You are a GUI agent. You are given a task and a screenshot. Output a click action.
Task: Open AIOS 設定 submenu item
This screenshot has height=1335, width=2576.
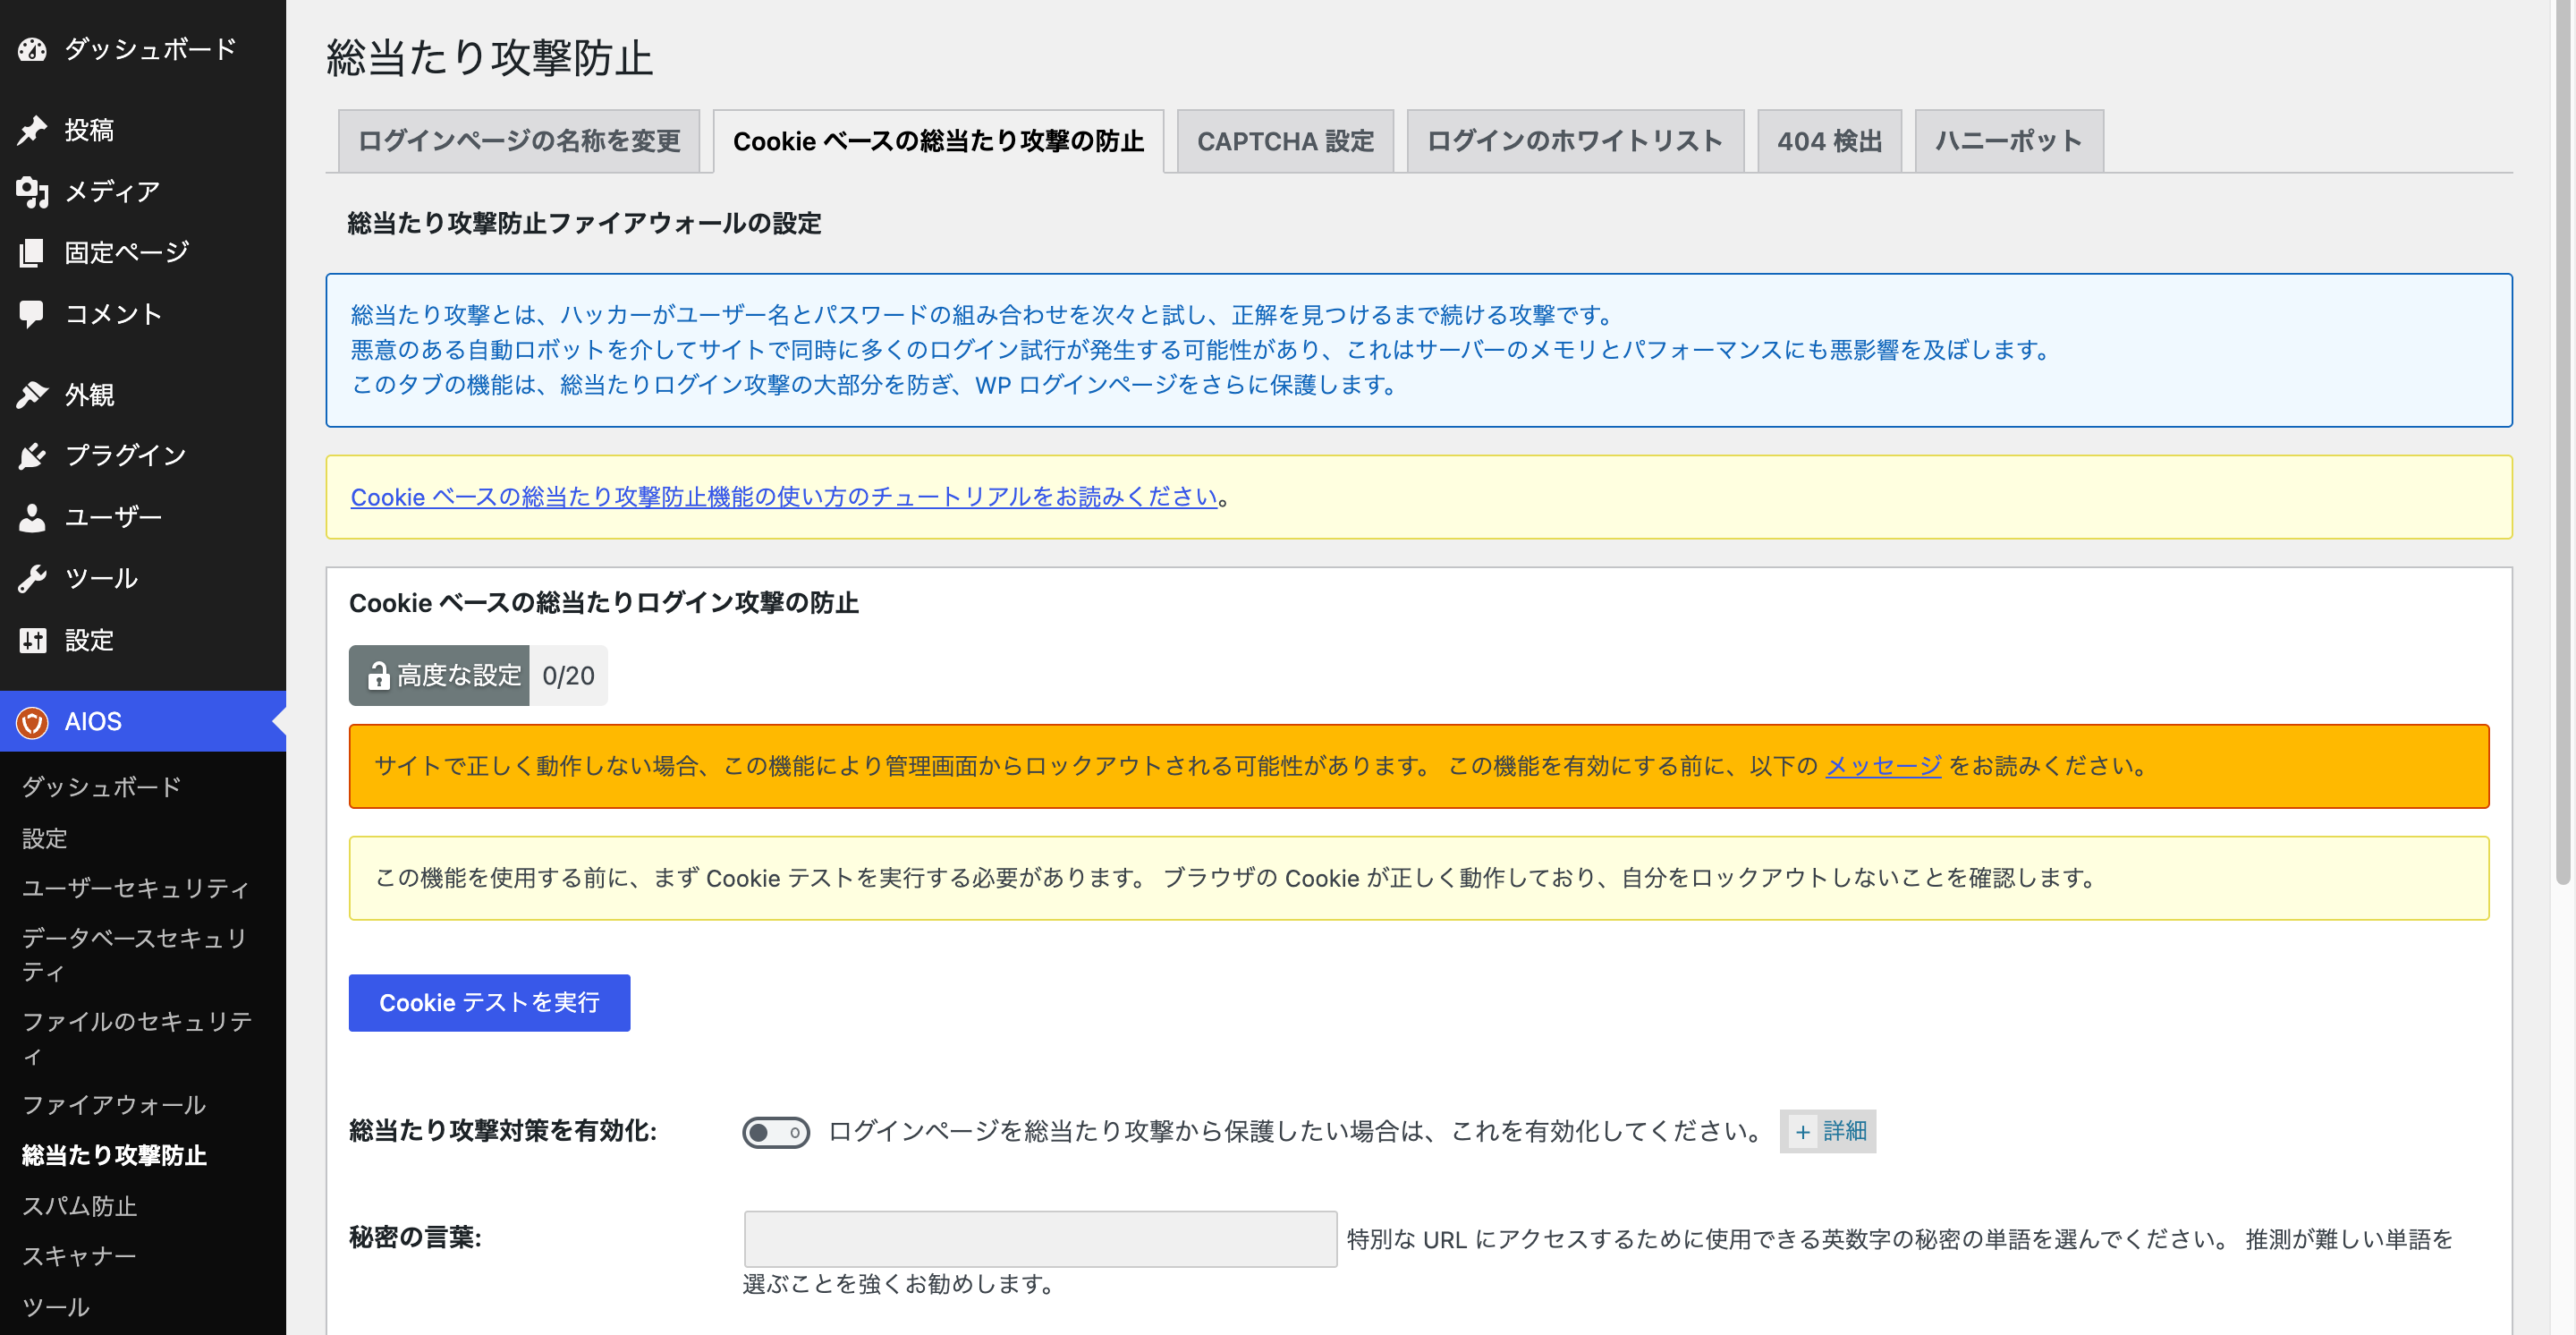(45, 838)
